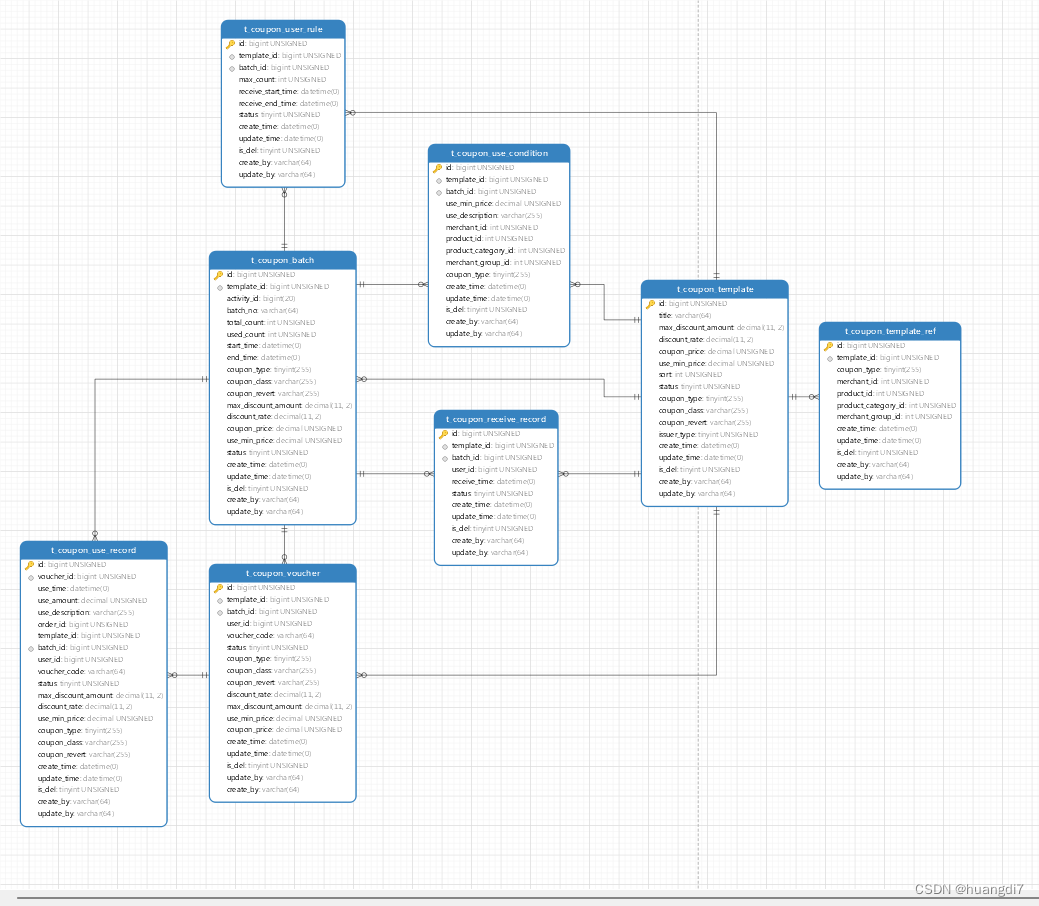Select the t_coupon_template table header
This screenshot has height=906, width=1039.
[714, 290]
